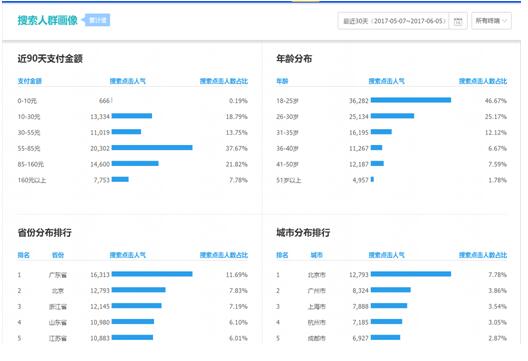Click the 160元以上 payment row label
The image size is (528, 361).
(32, 180)
